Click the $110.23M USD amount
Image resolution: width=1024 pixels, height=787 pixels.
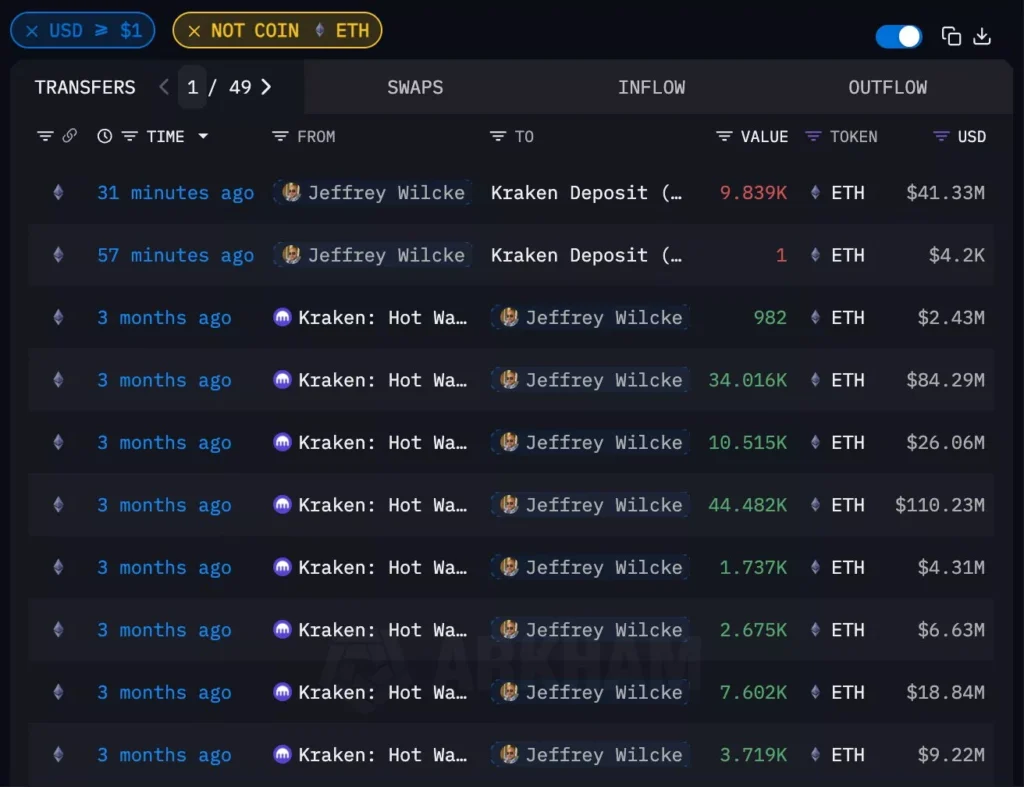click(x=940, y=505)
